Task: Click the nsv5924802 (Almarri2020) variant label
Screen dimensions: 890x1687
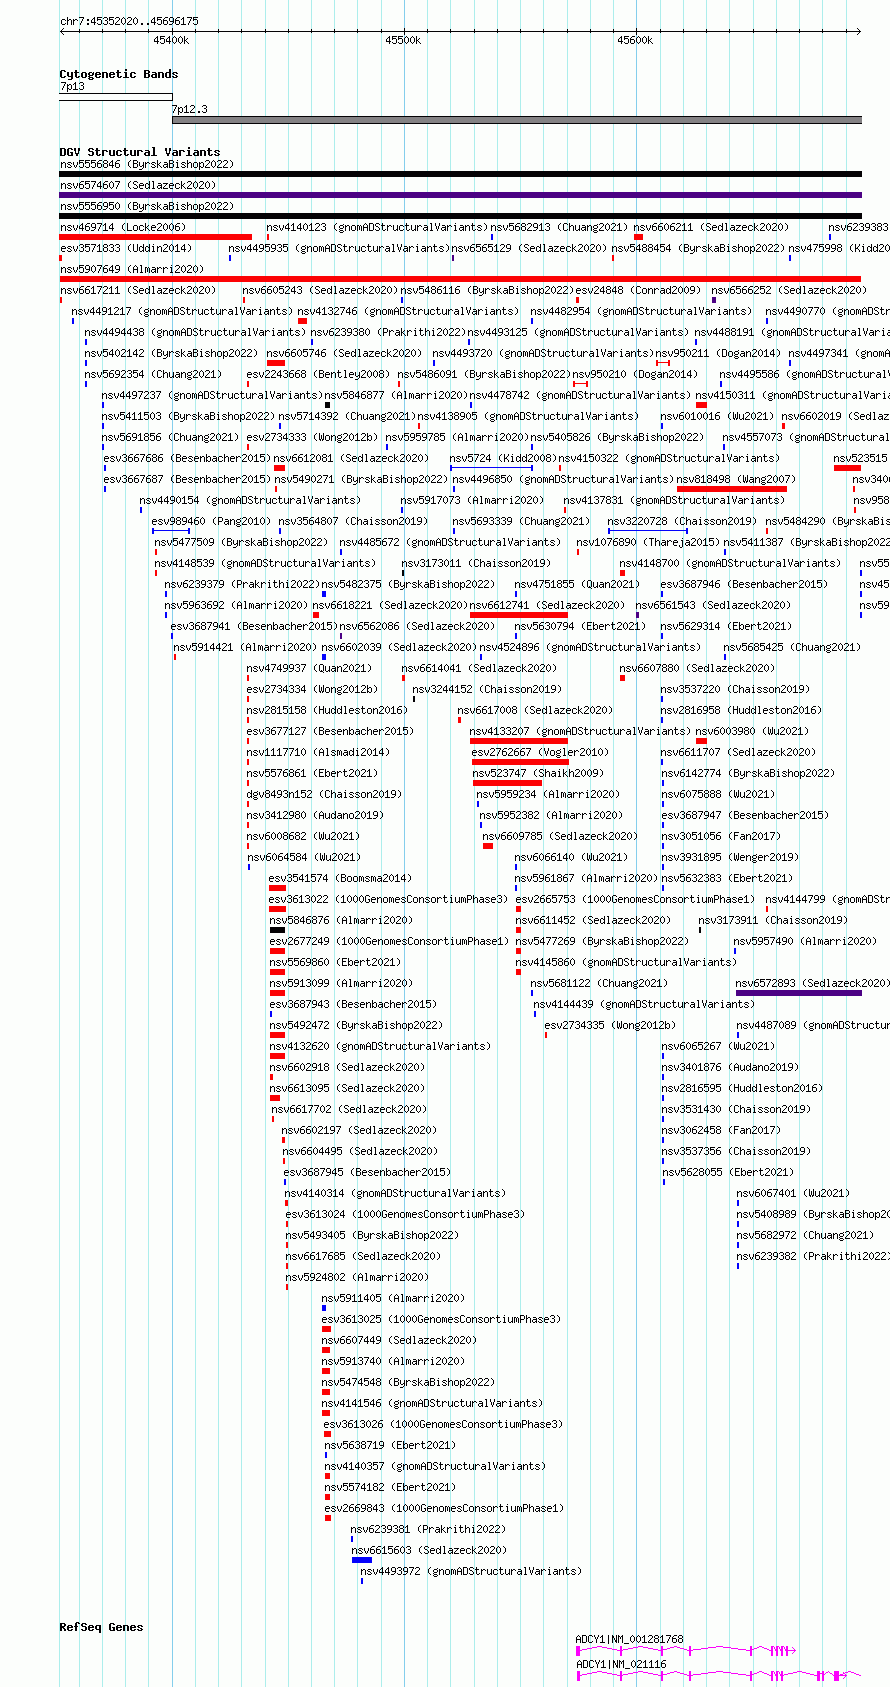Action: (x=357, y=1277)
